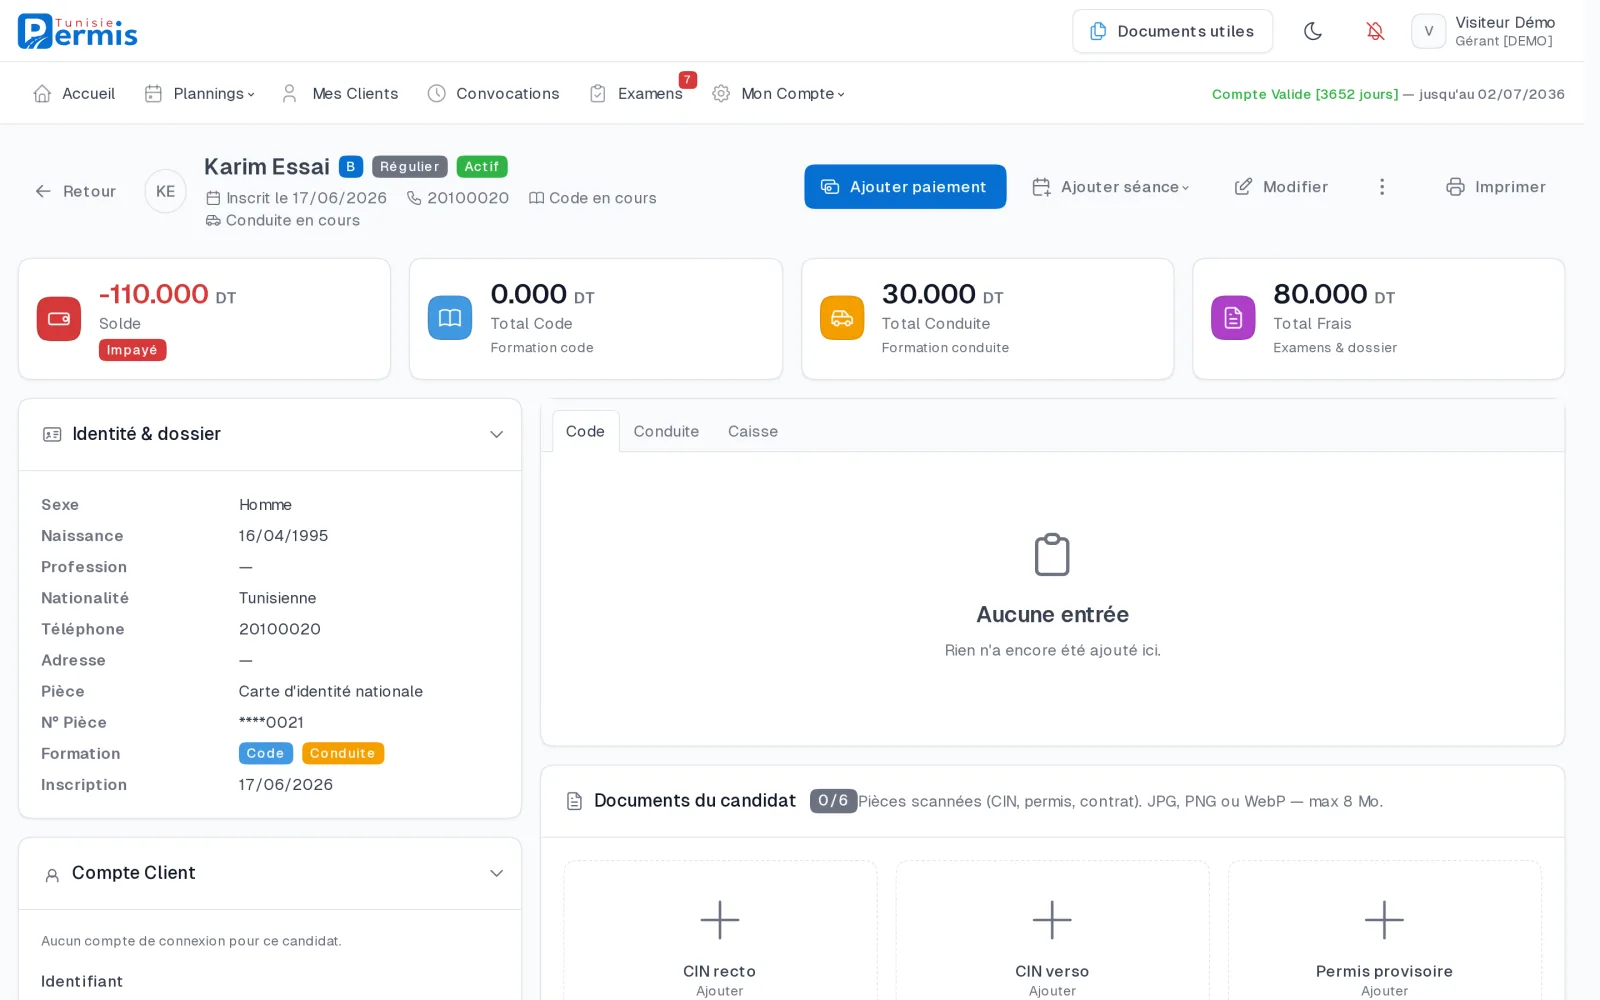This screenshot has height=1000, width=1600.
Task: Open Convocations page
Action: (494, 93)
